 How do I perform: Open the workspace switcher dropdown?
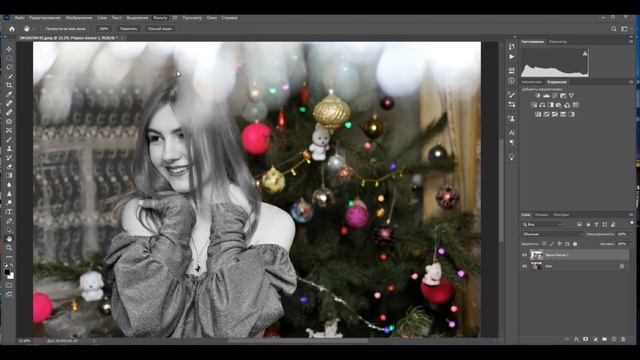point(625,29)
